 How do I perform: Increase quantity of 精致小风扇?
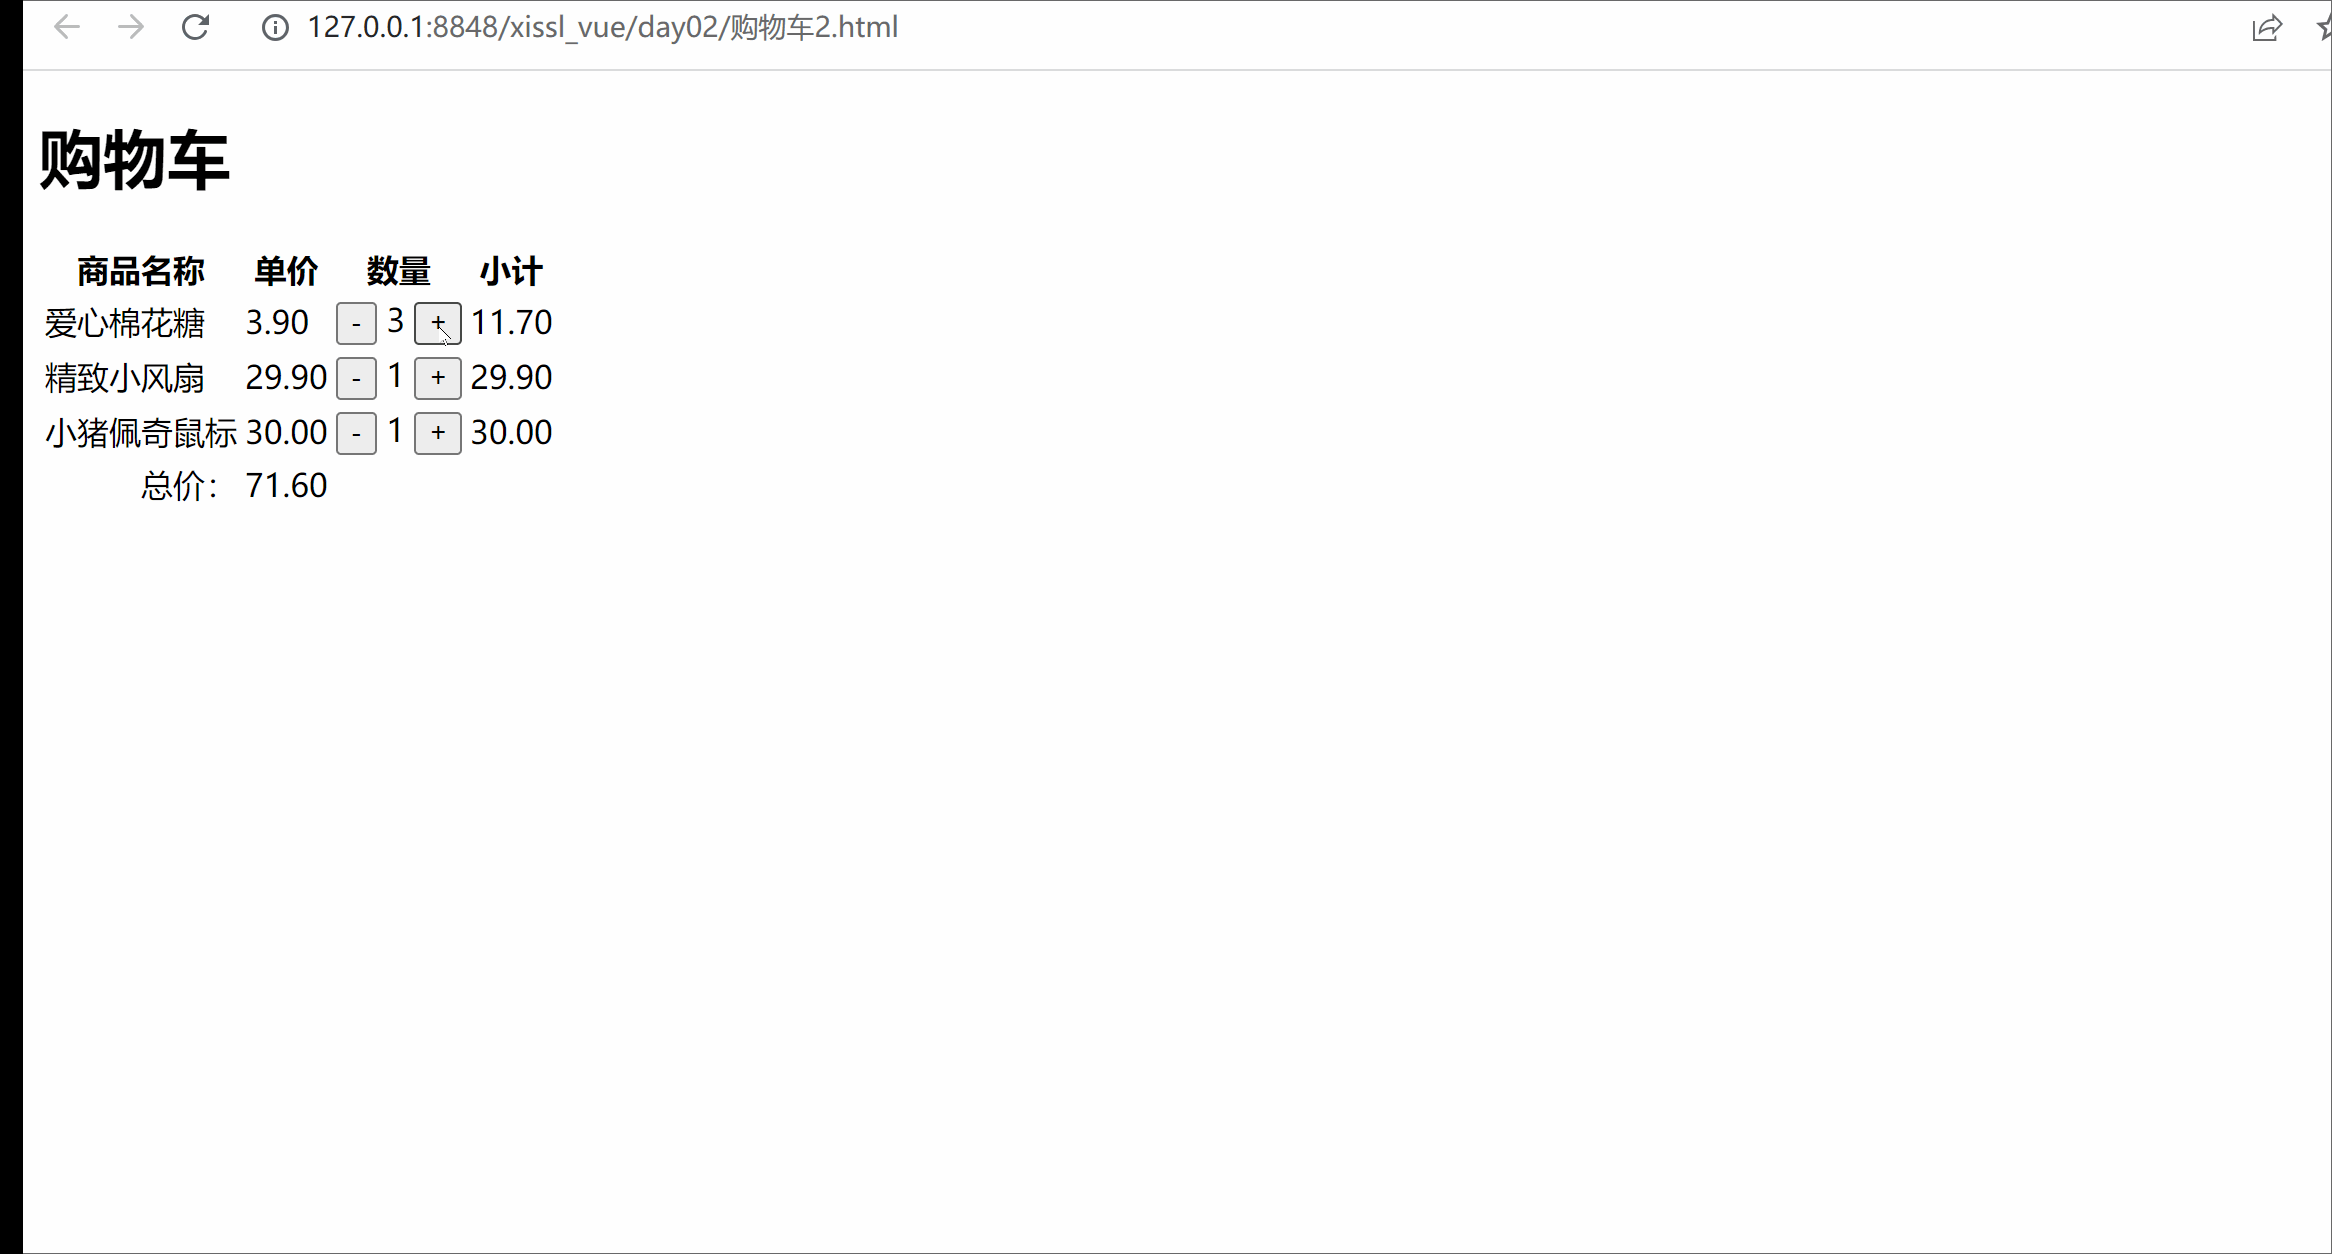(x=438, y=378)
